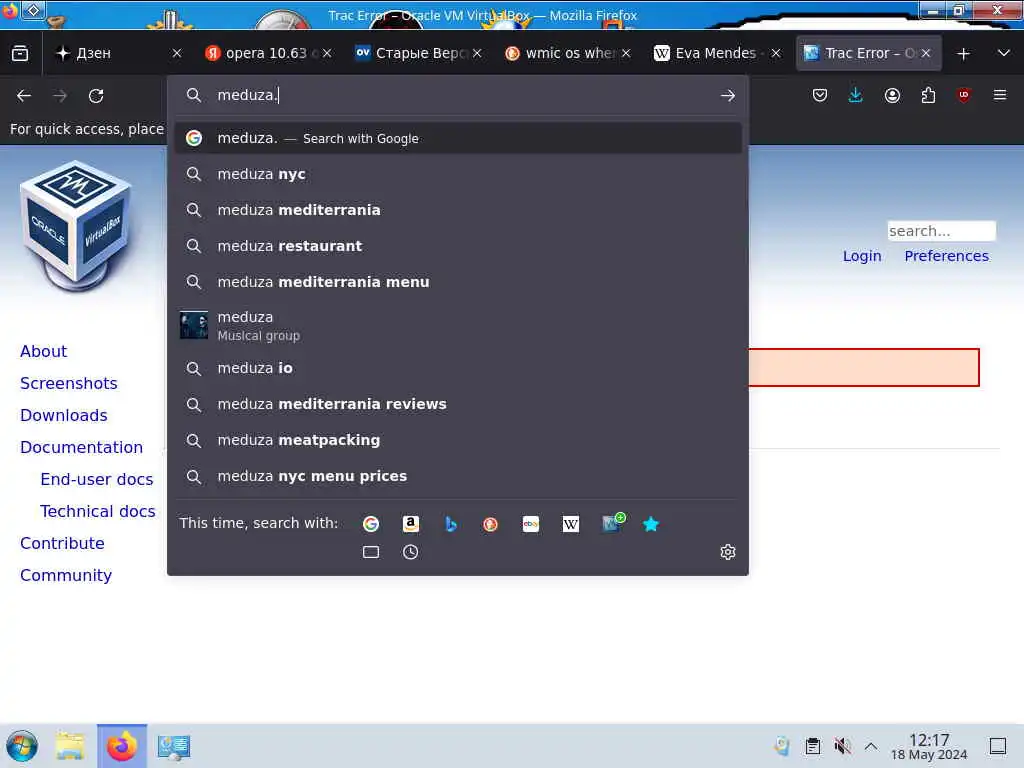
Task: Close the opera 10.63 tab
Action: (327, 54)
